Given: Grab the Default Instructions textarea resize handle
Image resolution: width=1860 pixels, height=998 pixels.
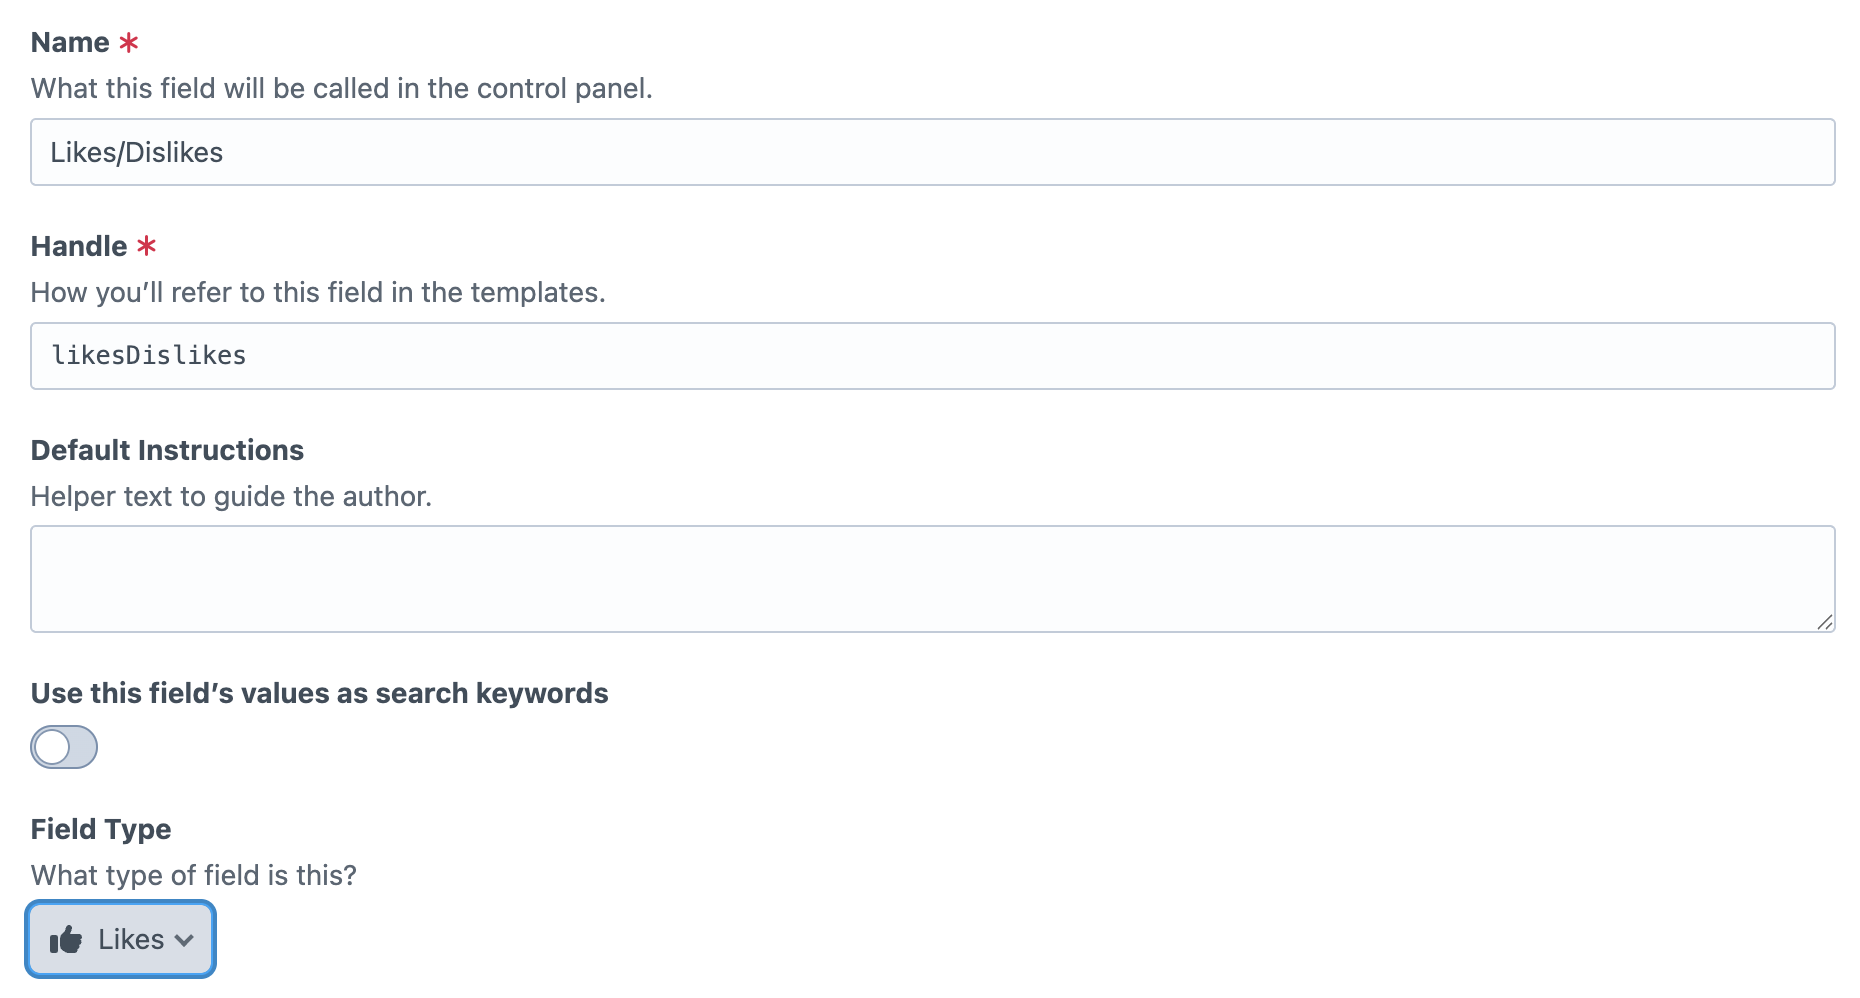Looking at the screenshot, I should [1825, 622].
